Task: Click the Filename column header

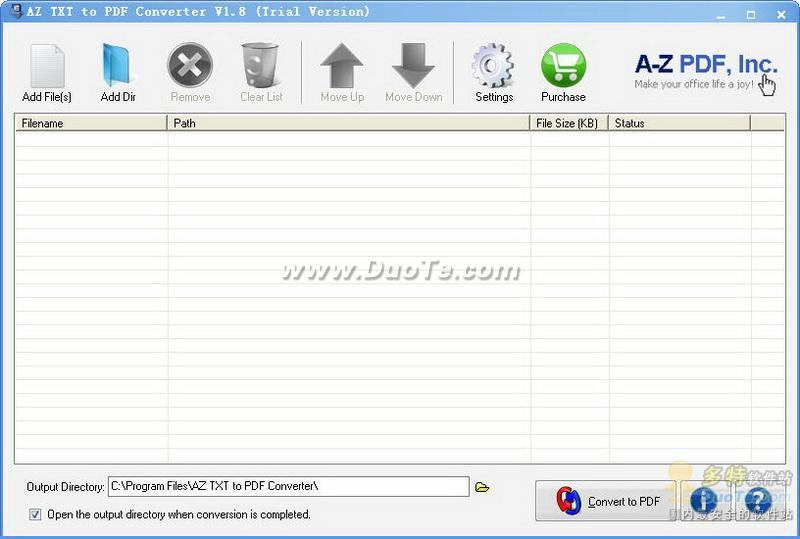Action: tap(91, 123)
